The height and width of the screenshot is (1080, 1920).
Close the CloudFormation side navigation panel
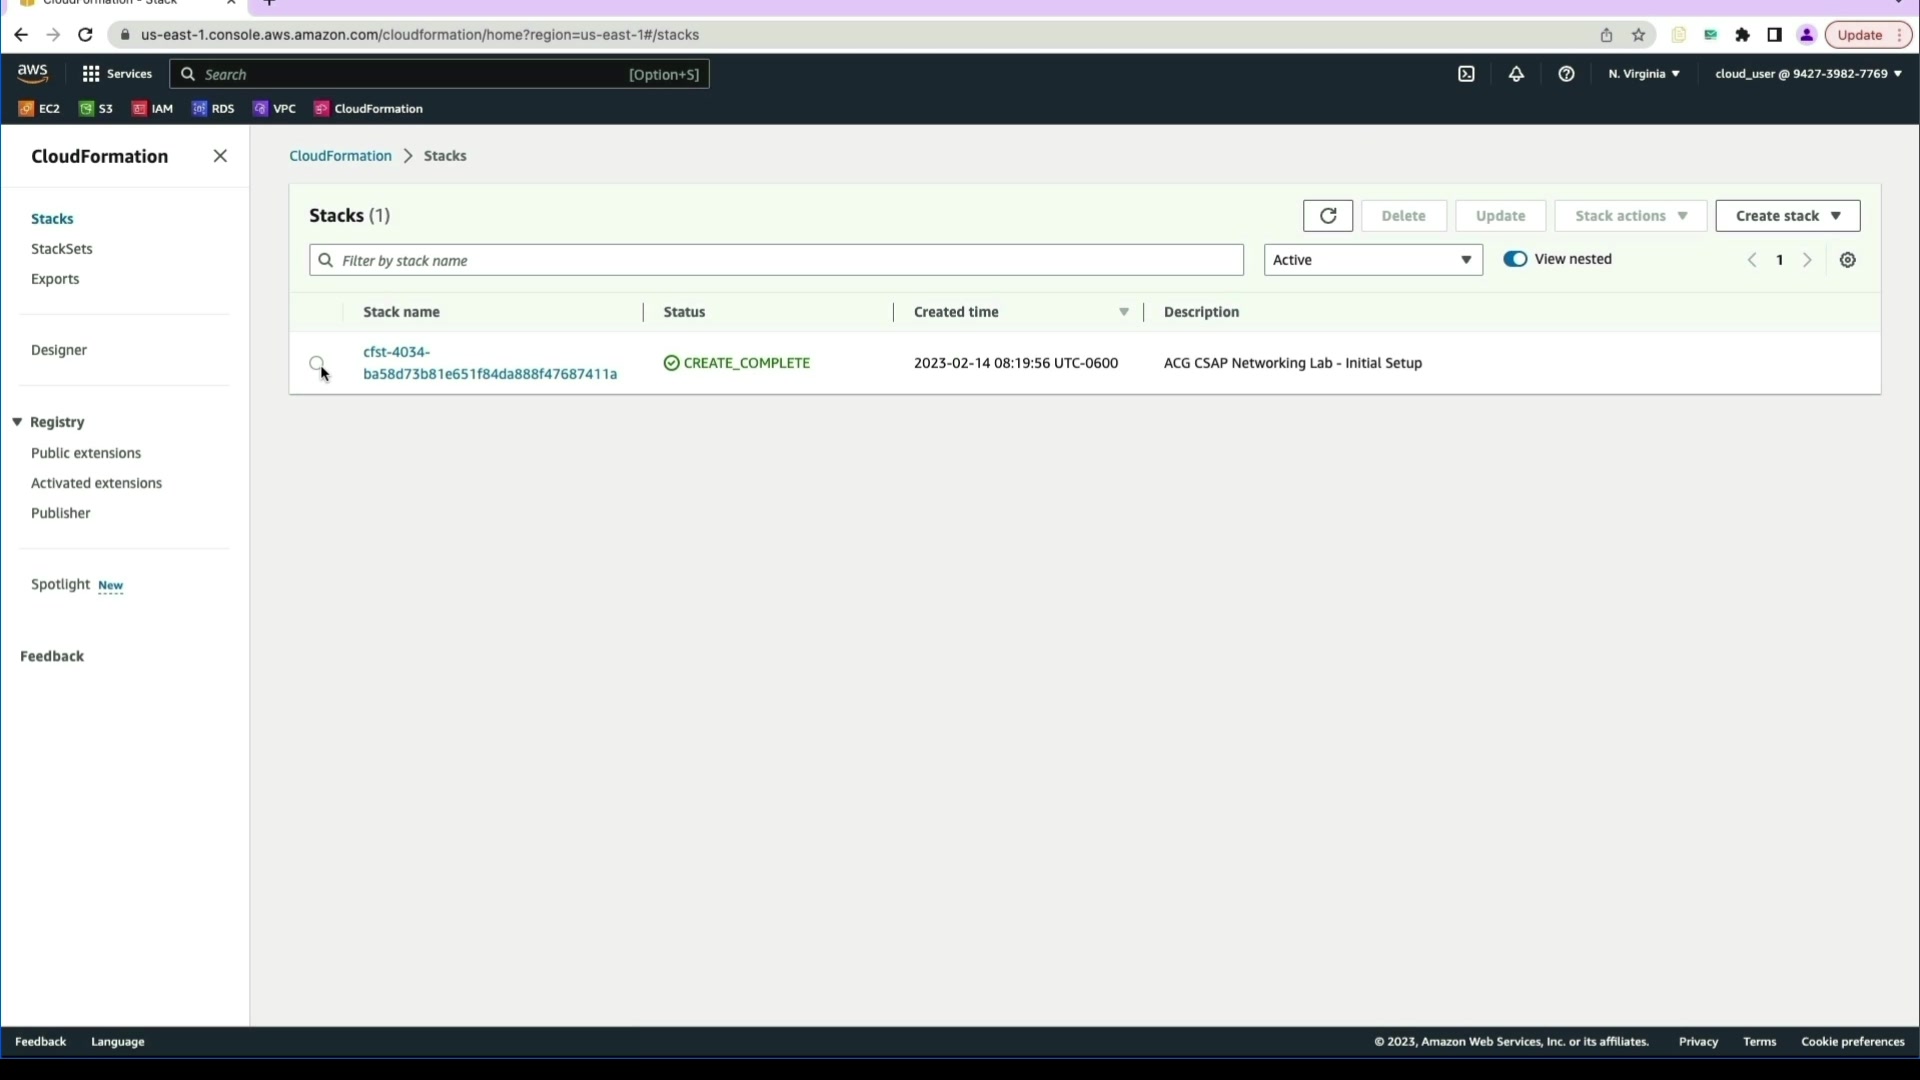220,156
